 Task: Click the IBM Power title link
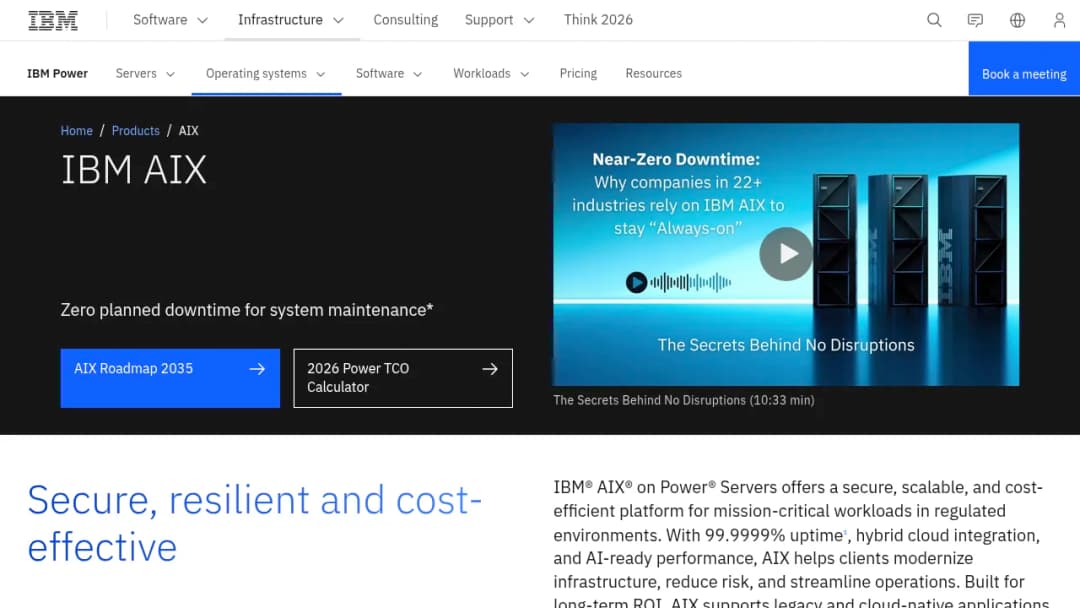pyautogui.click(x=57, y=74)
